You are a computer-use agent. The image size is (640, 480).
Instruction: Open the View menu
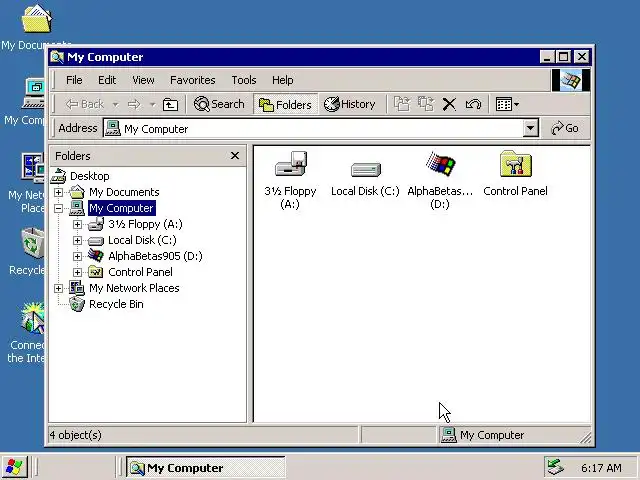point(143,80)
